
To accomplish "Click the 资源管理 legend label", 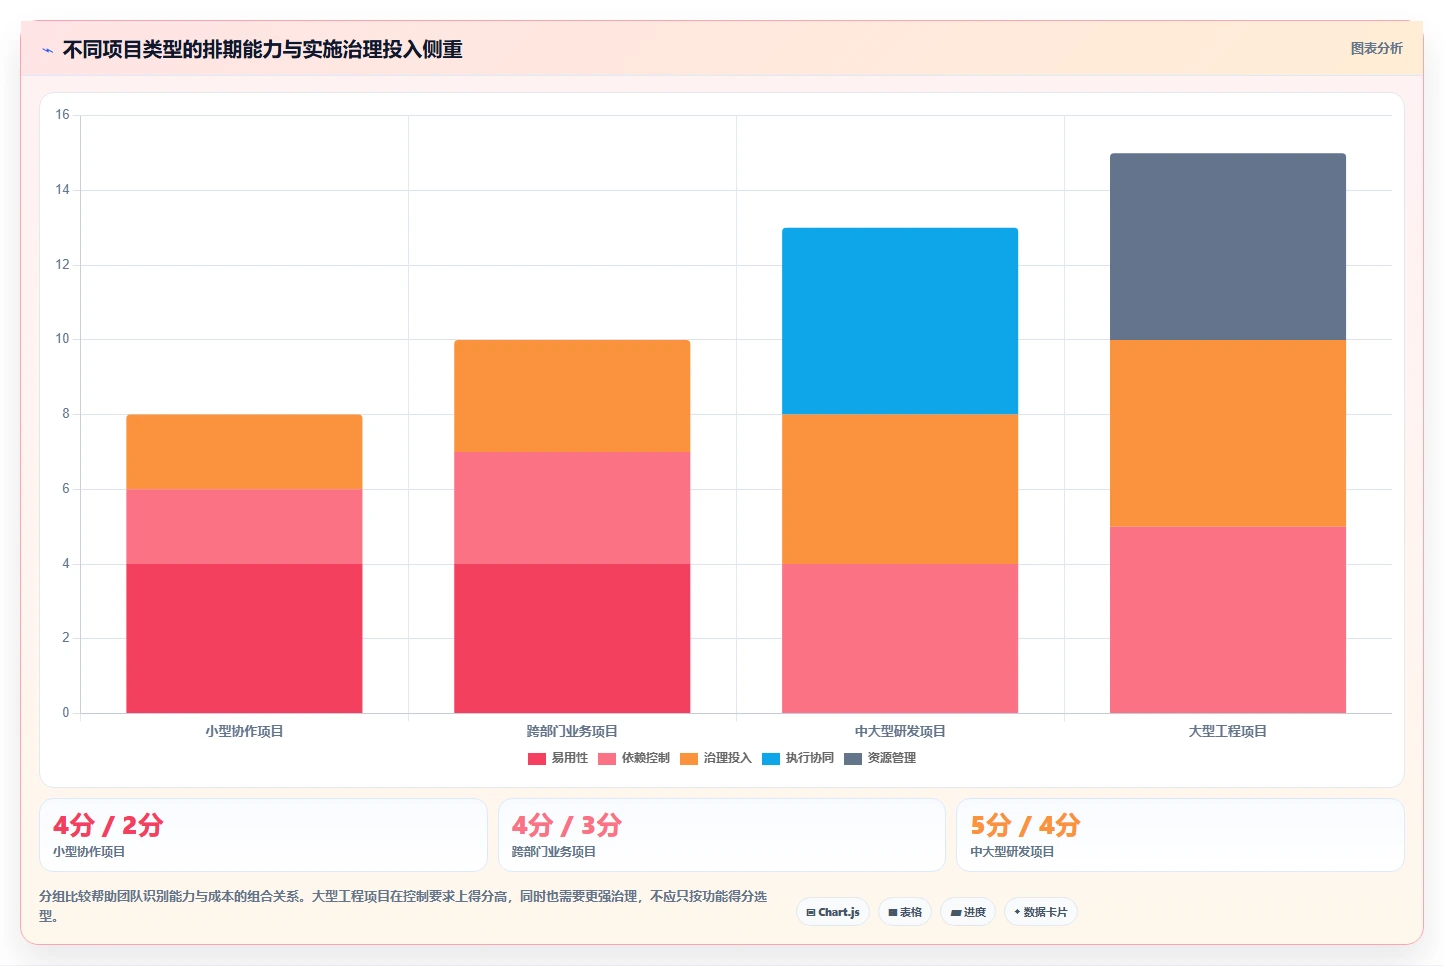I will tap(892, 758).
